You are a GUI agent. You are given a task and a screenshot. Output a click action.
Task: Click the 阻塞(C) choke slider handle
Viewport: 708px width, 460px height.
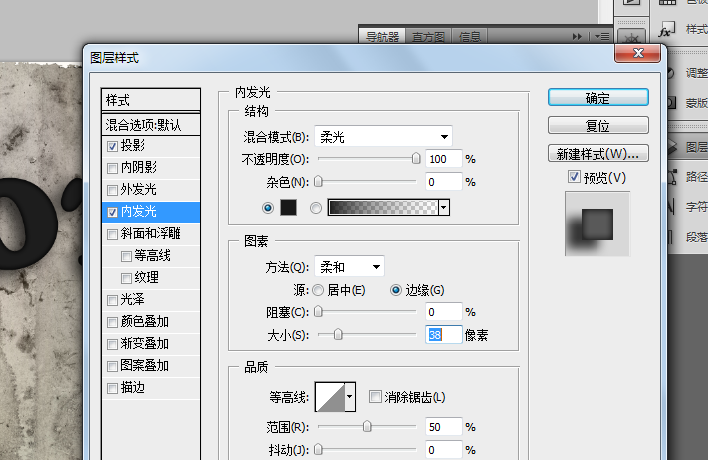[x=318, y=311]
